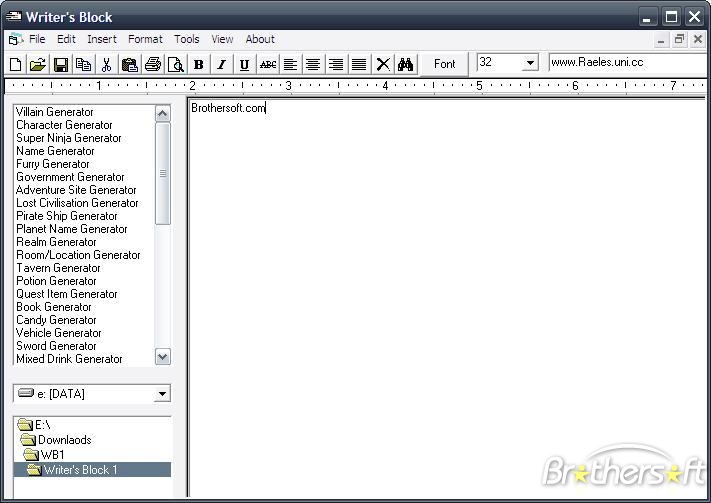The height and width of the screenshot is (503, 711).
Task: Open the File menu
Action: pos(37,39)
